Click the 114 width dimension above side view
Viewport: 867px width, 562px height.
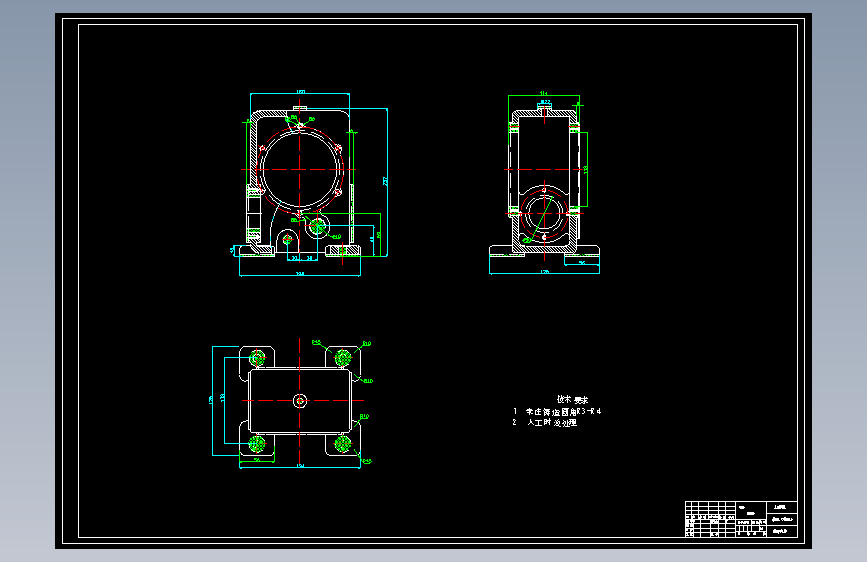(x=544, y=93)
